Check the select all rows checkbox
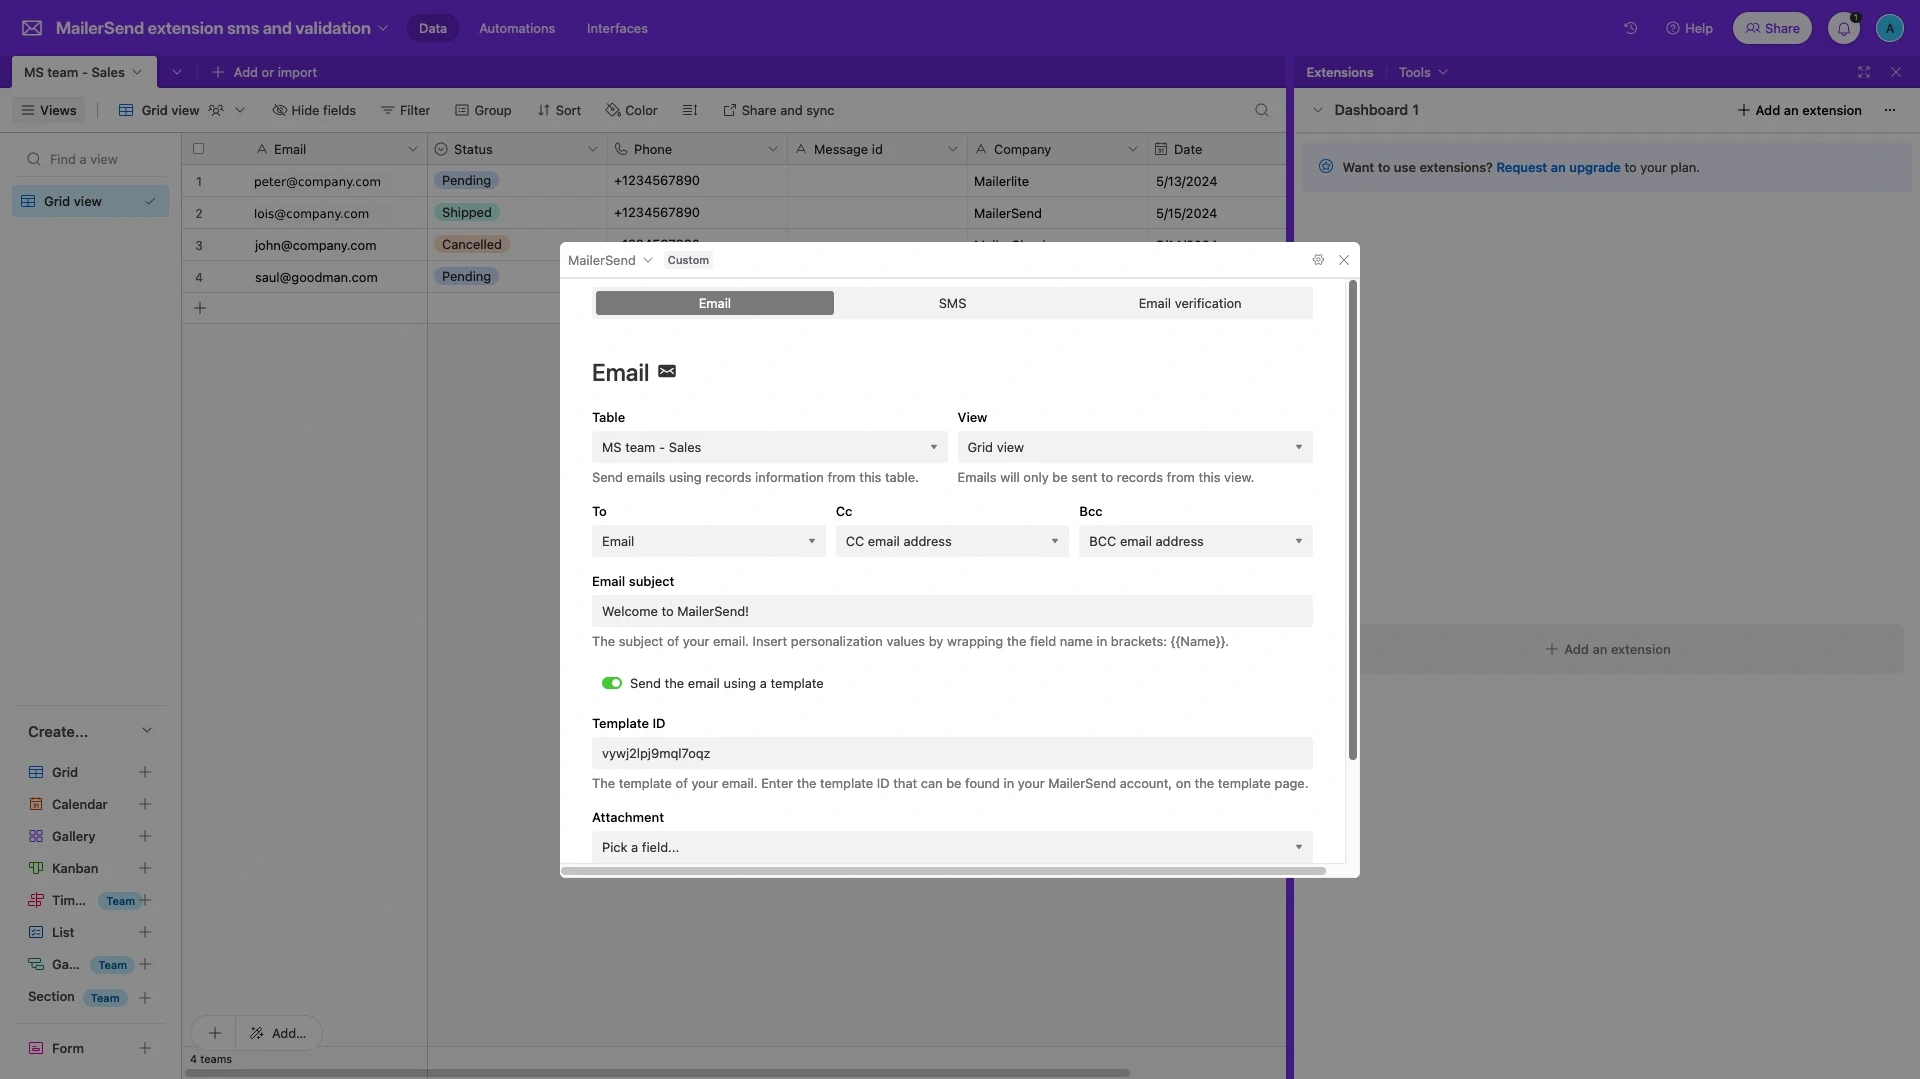Viewport: 1920px width, 1079px height. tap(198, 149)
